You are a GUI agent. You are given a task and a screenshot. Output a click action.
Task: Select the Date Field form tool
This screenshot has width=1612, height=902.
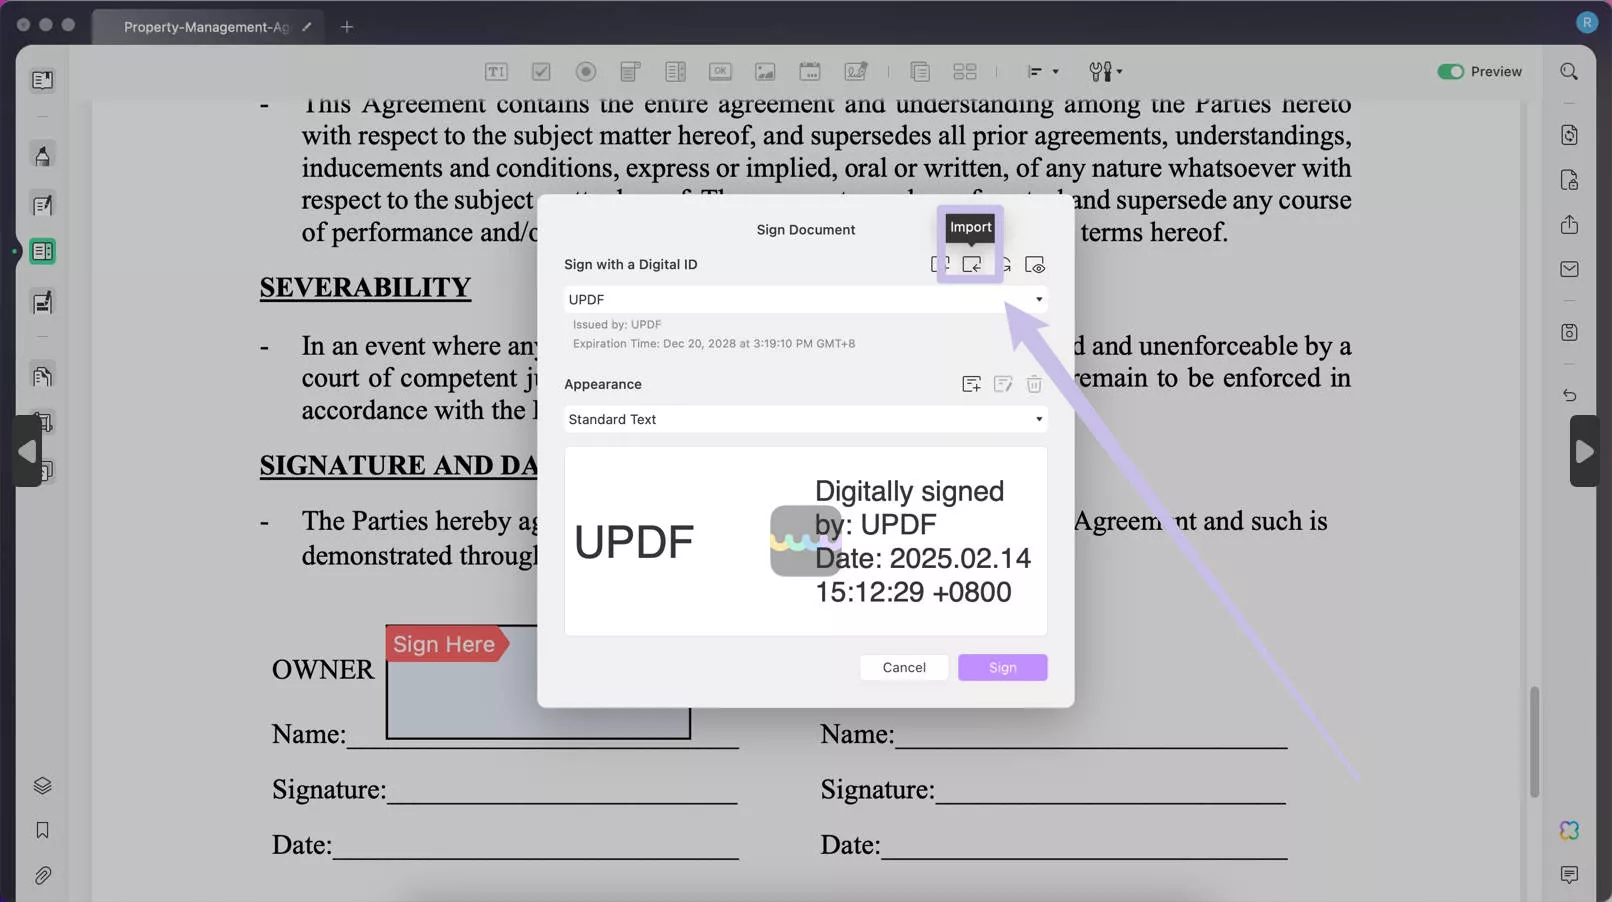810,71
